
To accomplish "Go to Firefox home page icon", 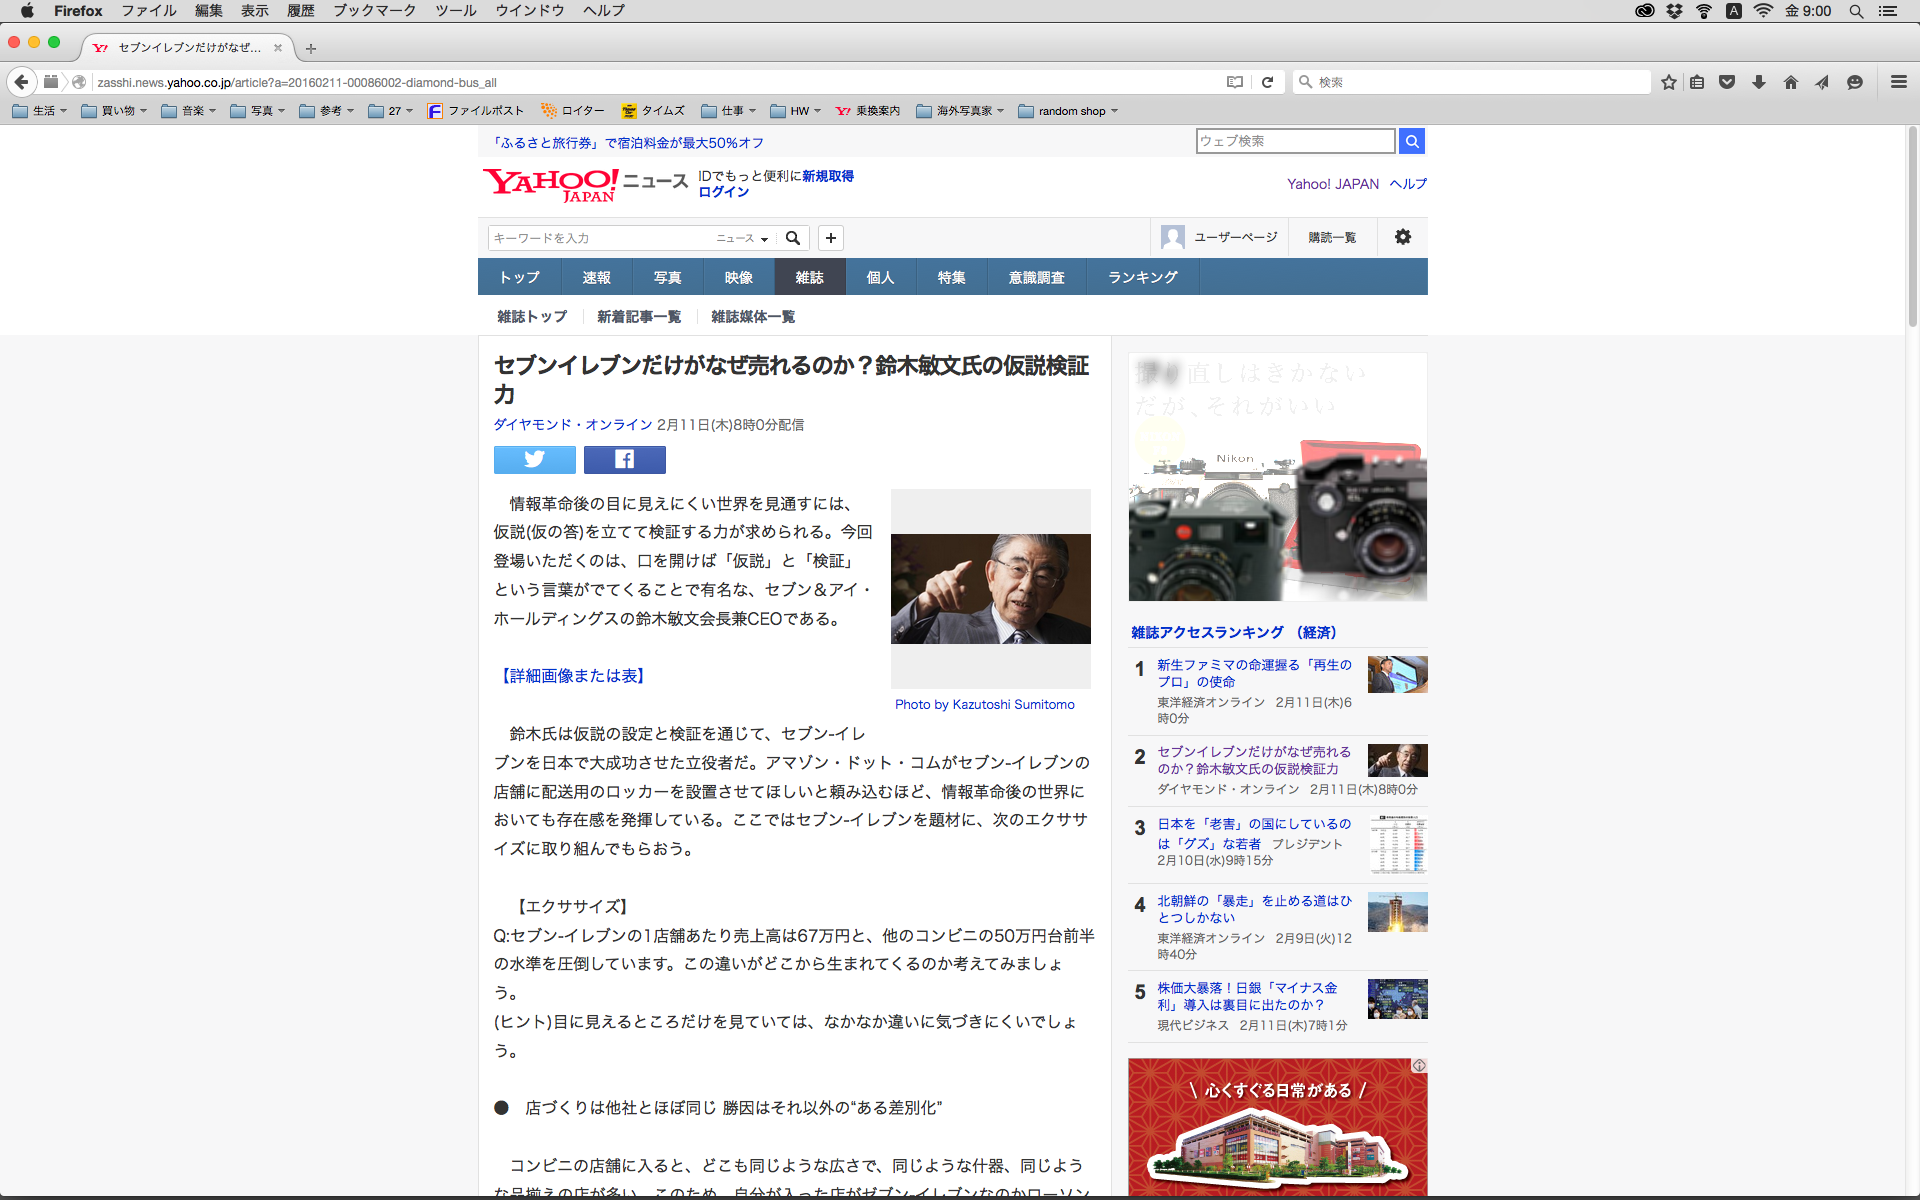I will 1790,82.
